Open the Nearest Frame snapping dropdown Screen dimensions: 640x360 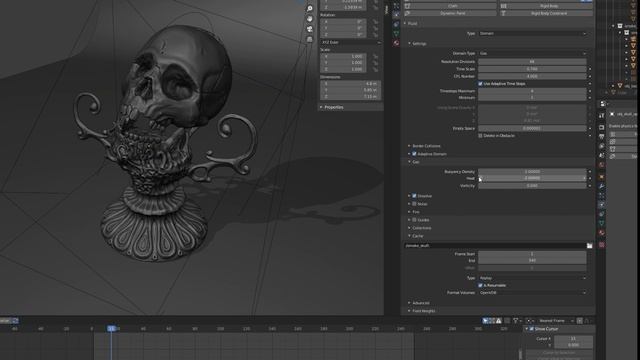click(556, 321)
